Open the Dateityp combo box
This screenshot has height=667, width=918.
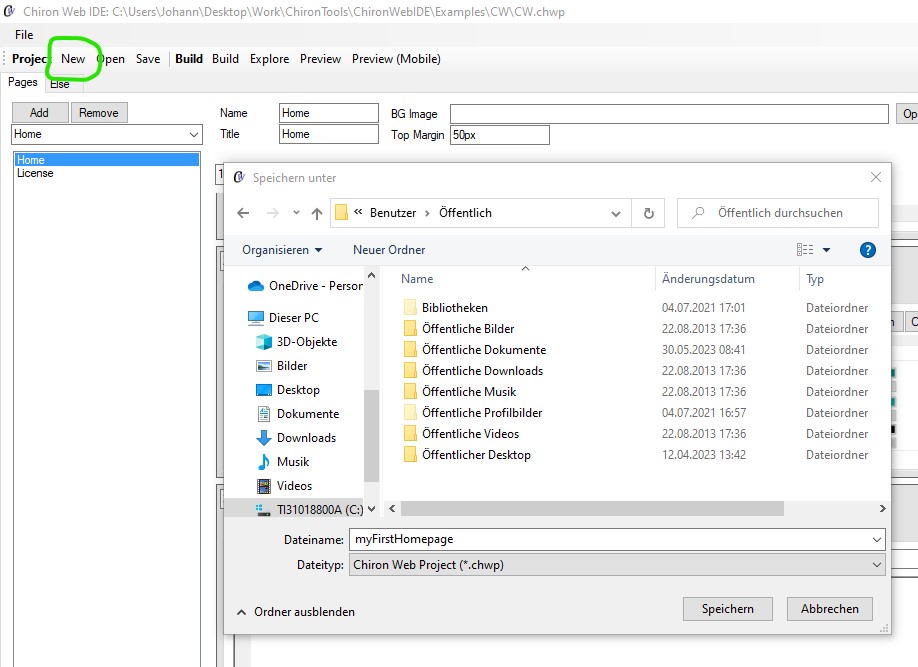click(x=617, y=565)
